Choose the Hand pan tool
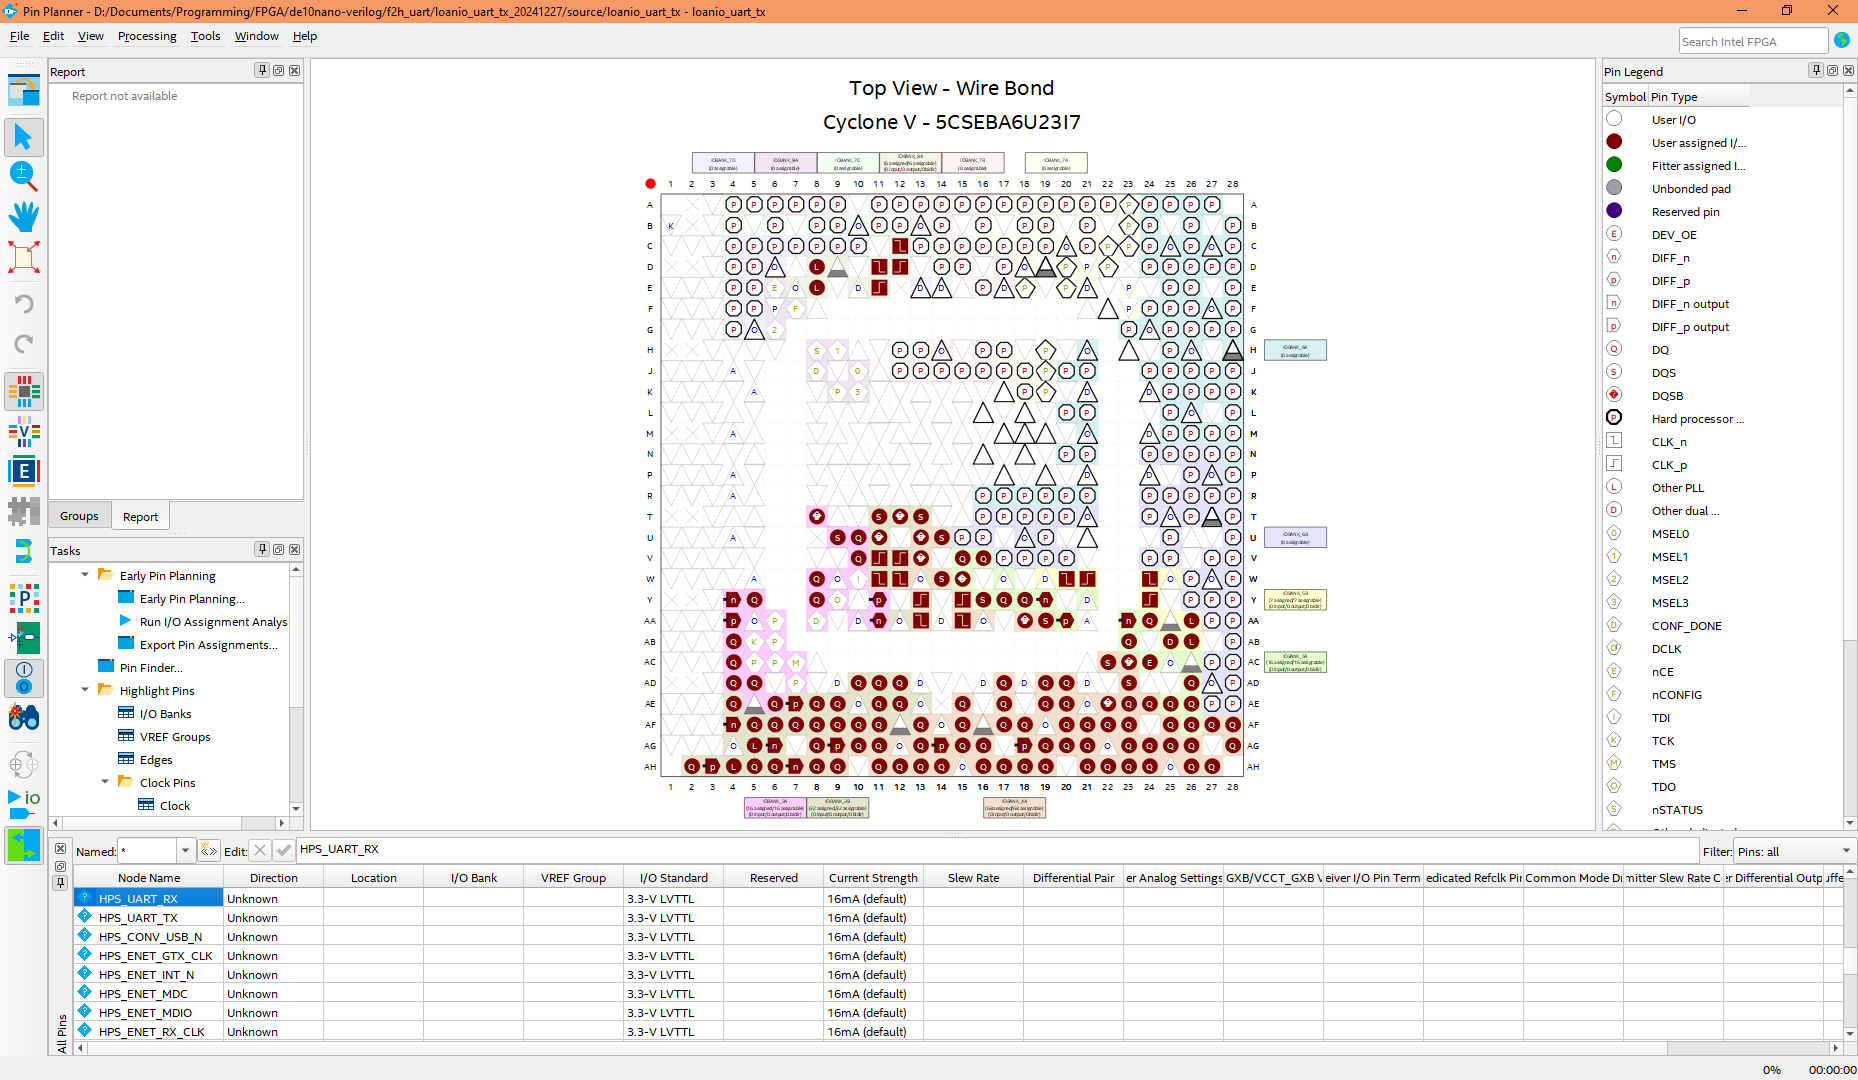The width and height of the screenshot is (1858, 1080). tap(23, 217)
